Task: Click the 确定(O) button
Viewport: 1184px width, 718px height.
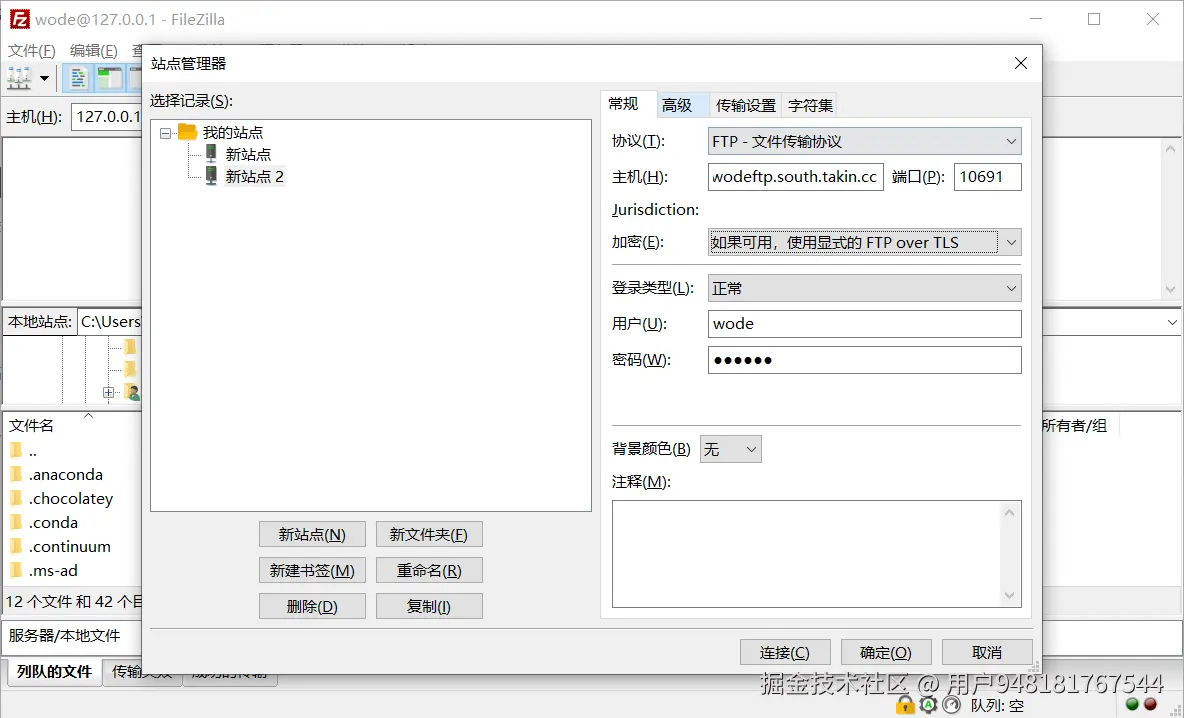Action: [886, 652]
